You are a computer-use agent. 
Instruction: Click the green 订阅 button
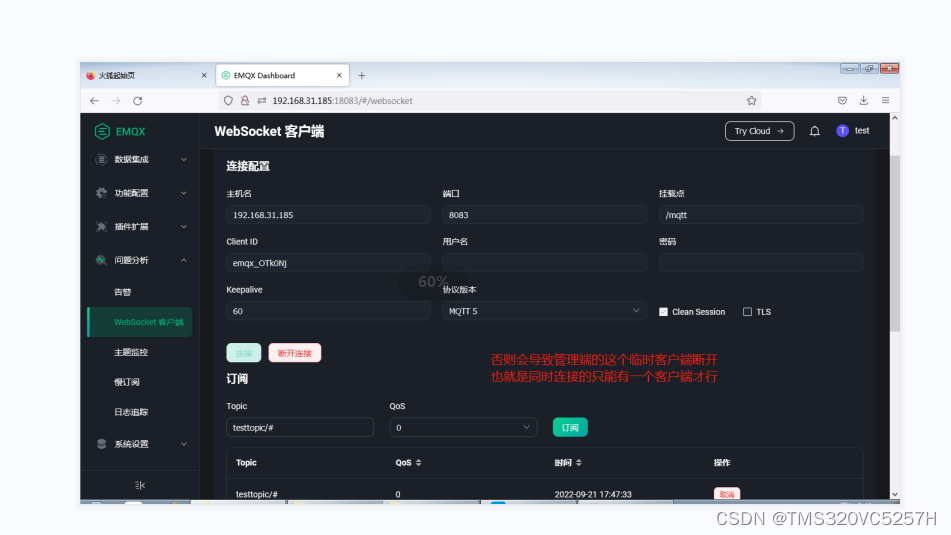point(570,428)
